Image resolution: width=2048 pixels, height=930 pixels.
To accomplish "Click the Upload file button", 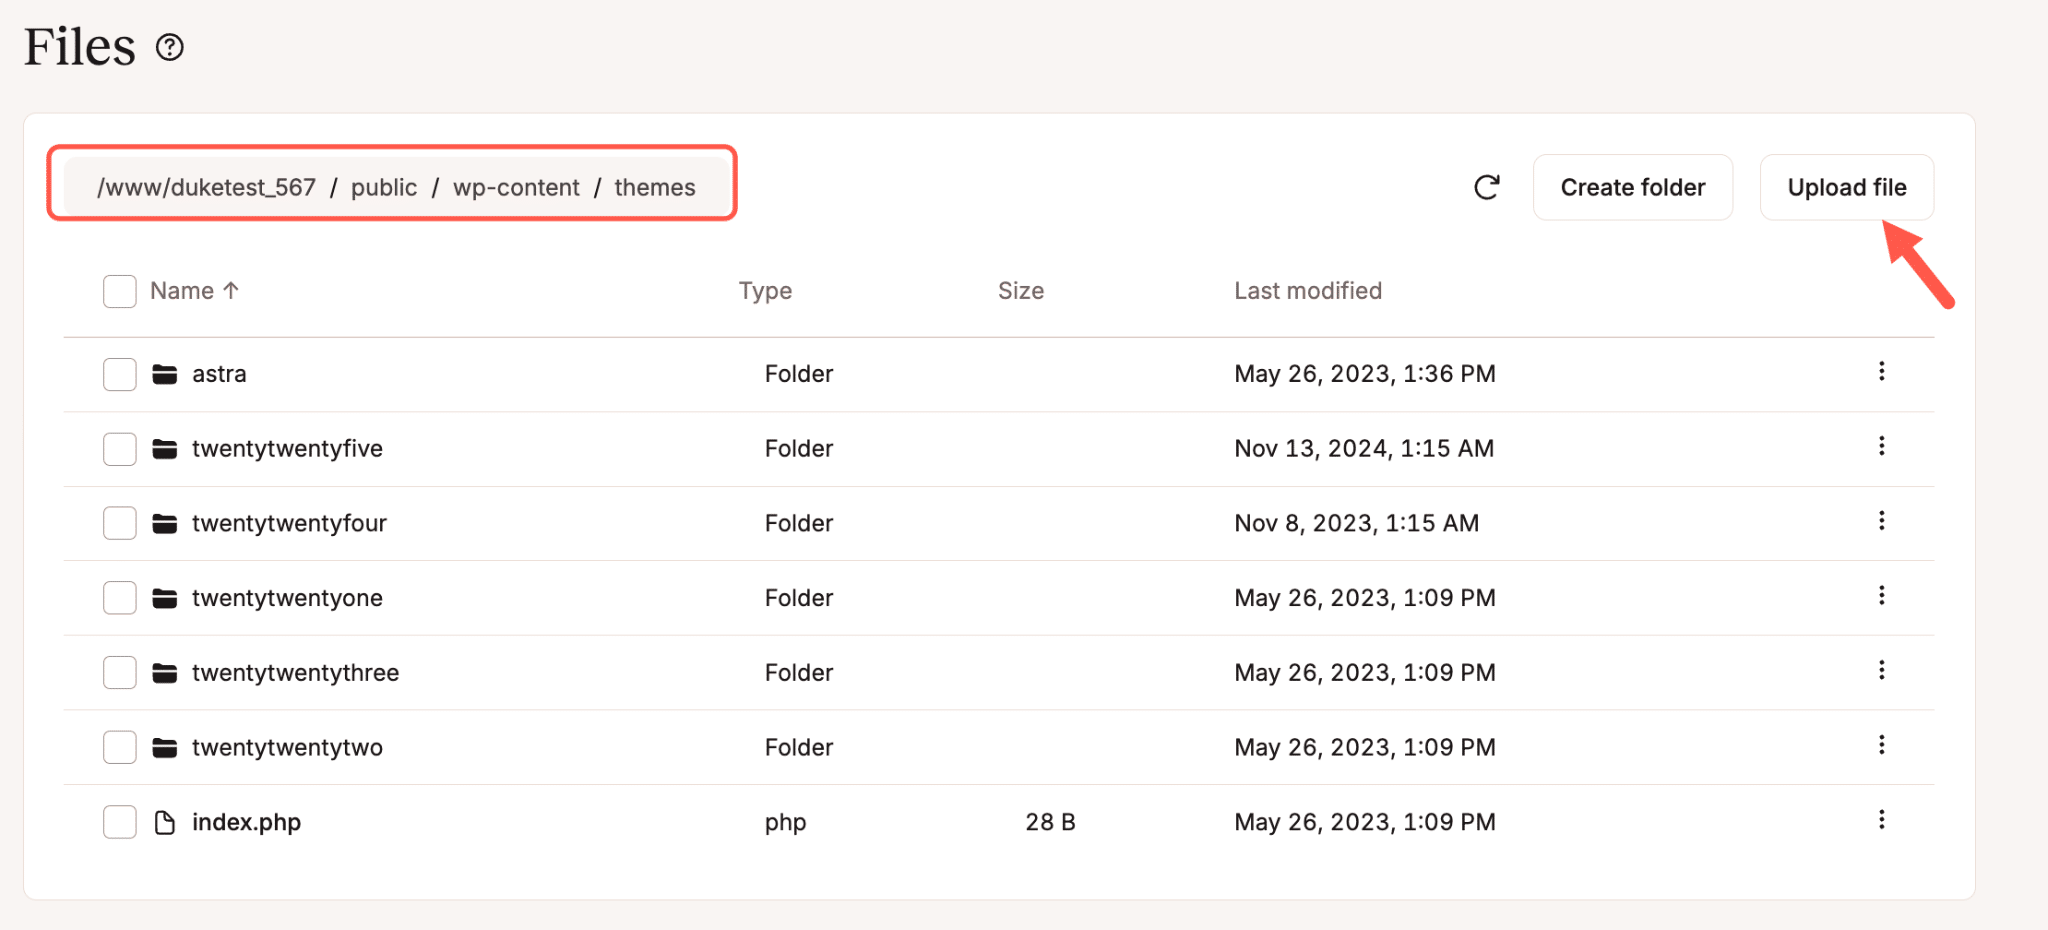I will point(1847,187).
